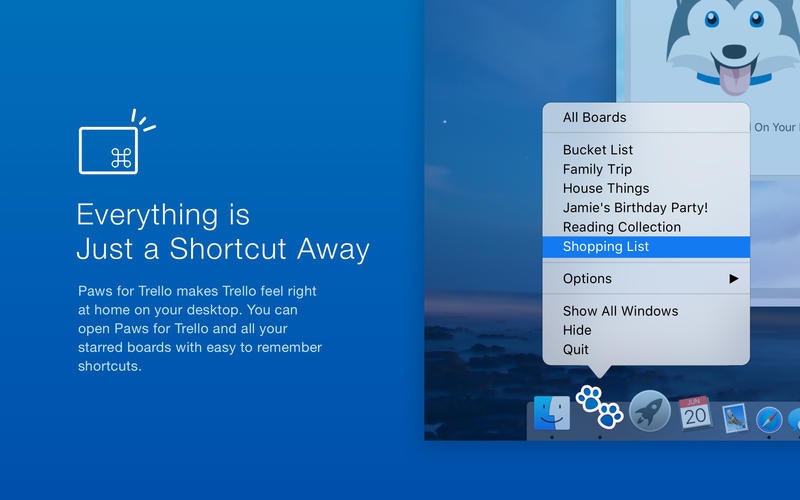
Task: Open the Paws for Trello dock icon
Action: click(599, 407)
